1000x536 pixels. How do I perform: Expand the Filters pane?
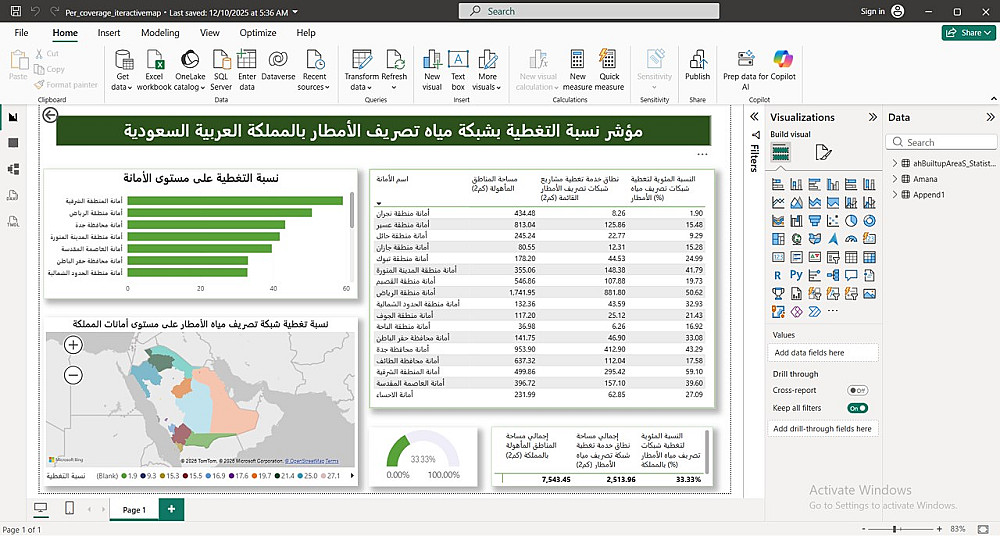pyautogui.click(x=754, y=117)
